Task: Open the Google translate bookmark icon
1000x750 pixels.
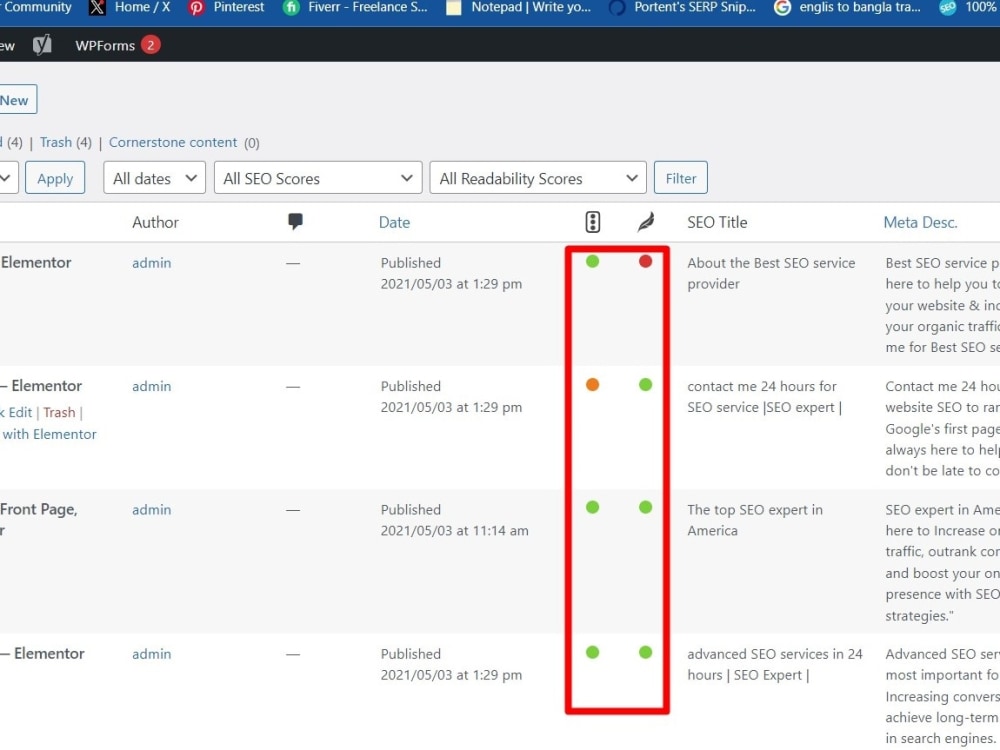Action: point(782,8)
